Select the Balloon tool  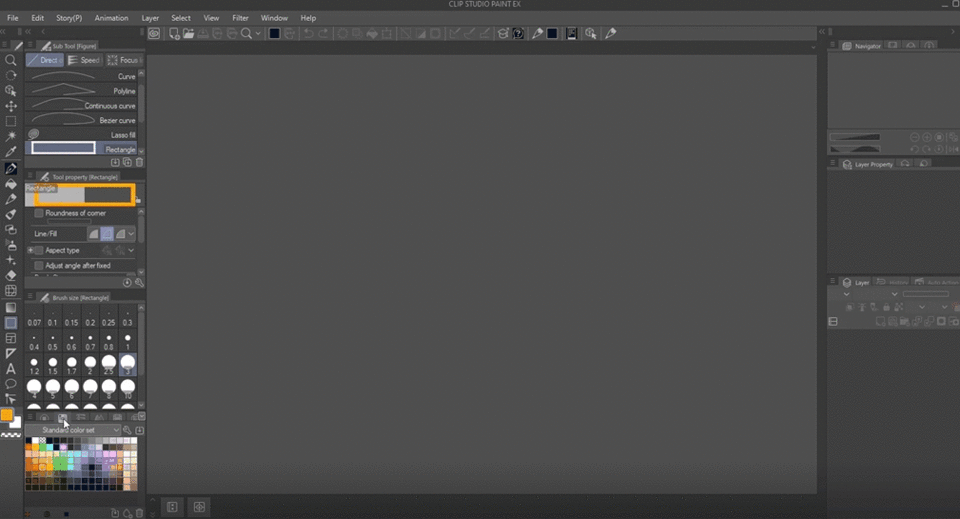tap(10, 384)
